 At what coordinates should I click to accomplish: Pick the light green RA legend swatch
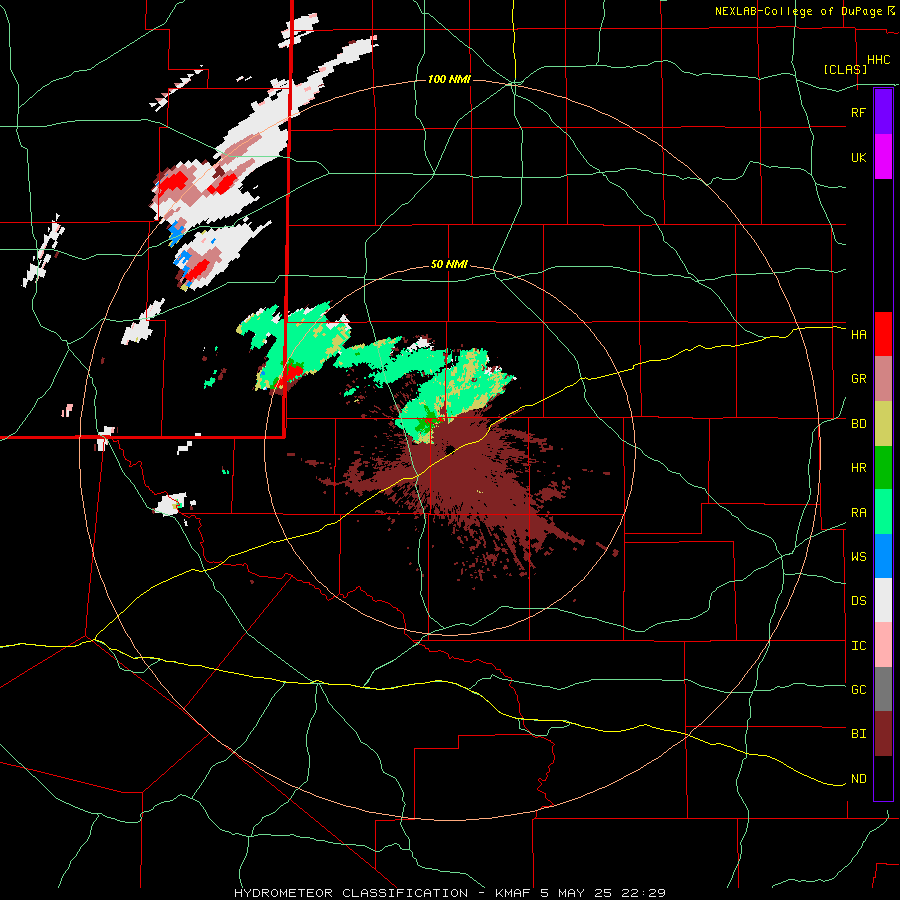pyautogui.click(x=883, y=512)
